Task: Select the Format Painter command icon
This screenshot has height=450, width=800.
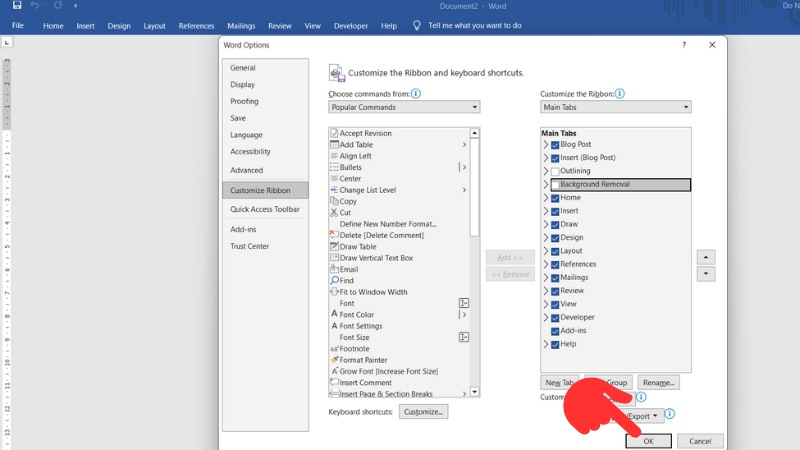Action: (x=334, y=360)
